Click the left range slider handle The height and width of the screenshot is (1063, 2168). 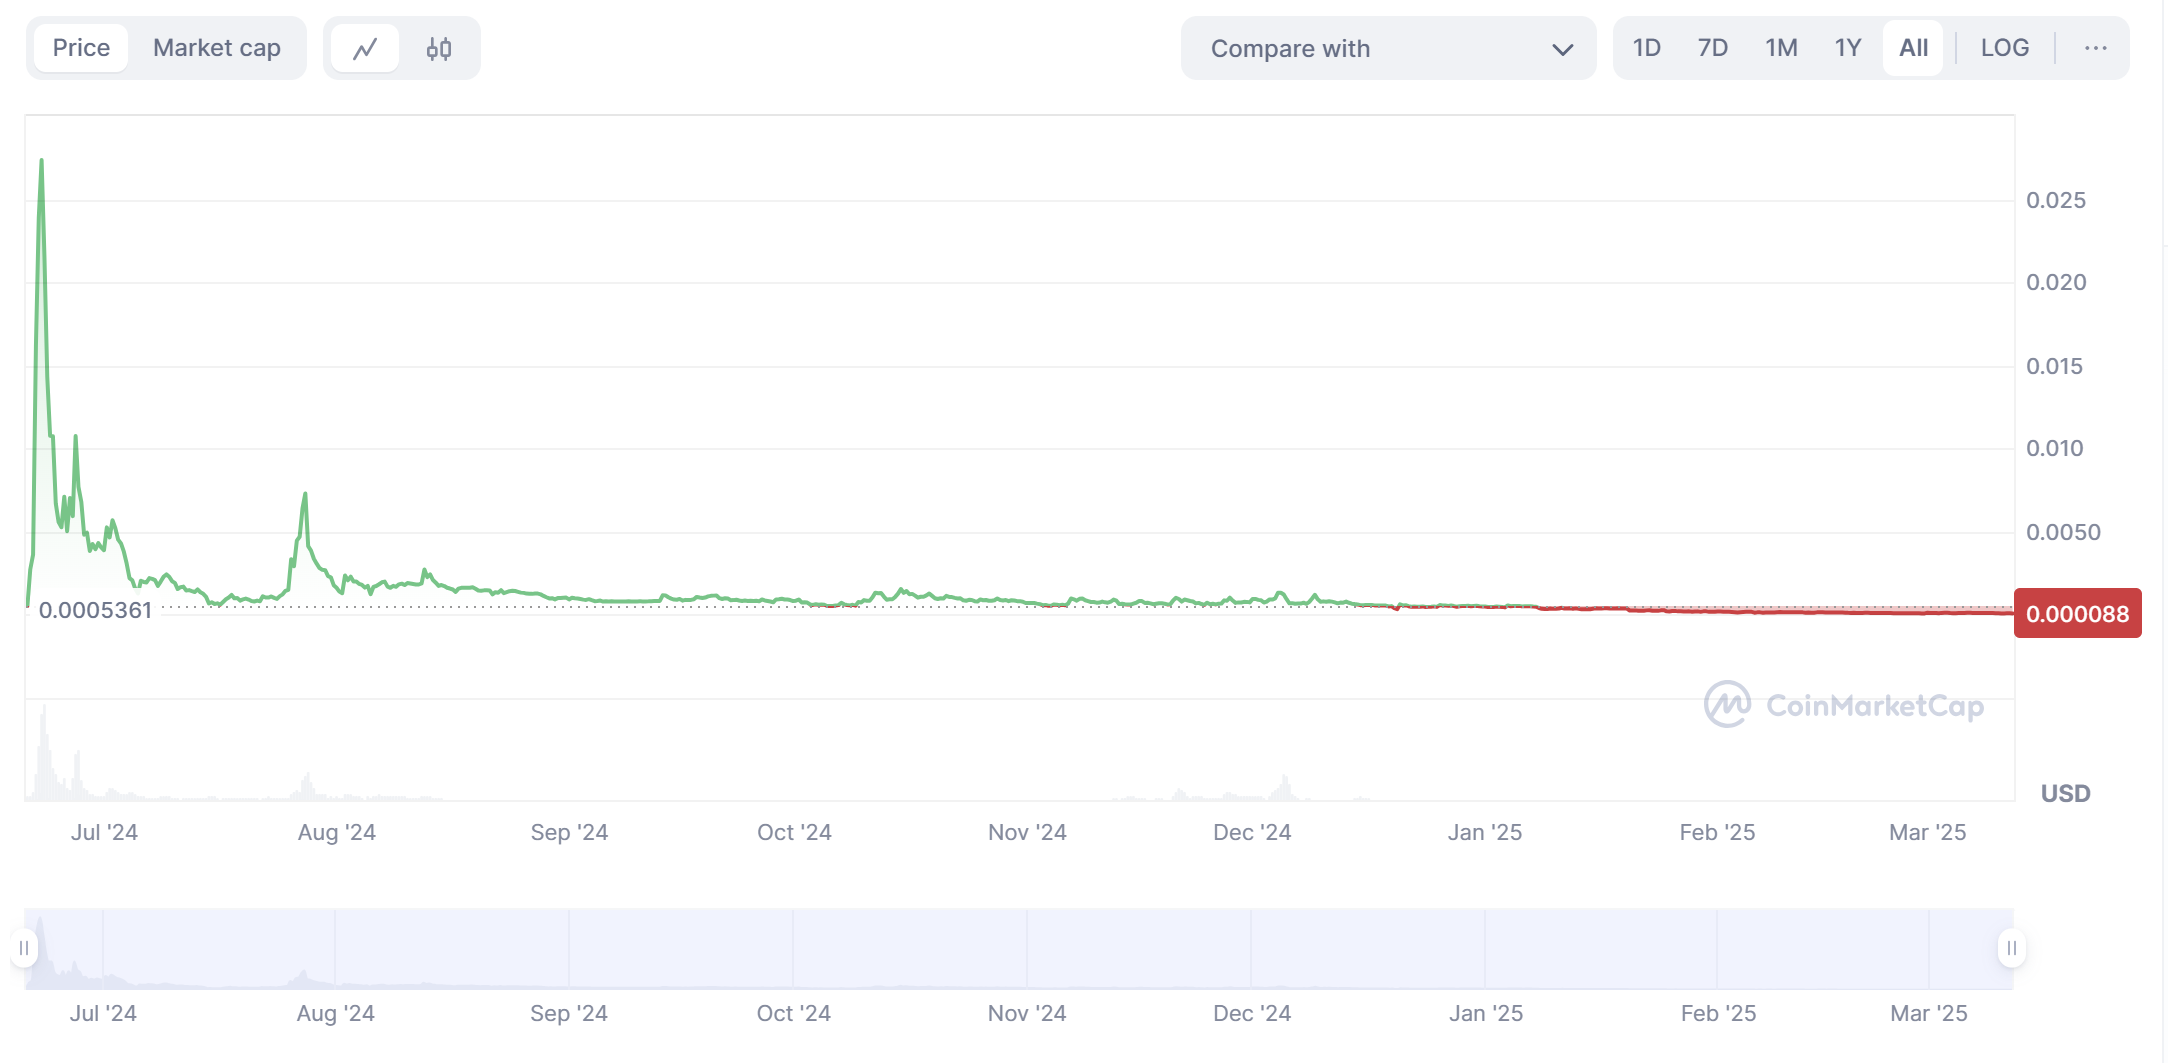(x=24, y=948)
